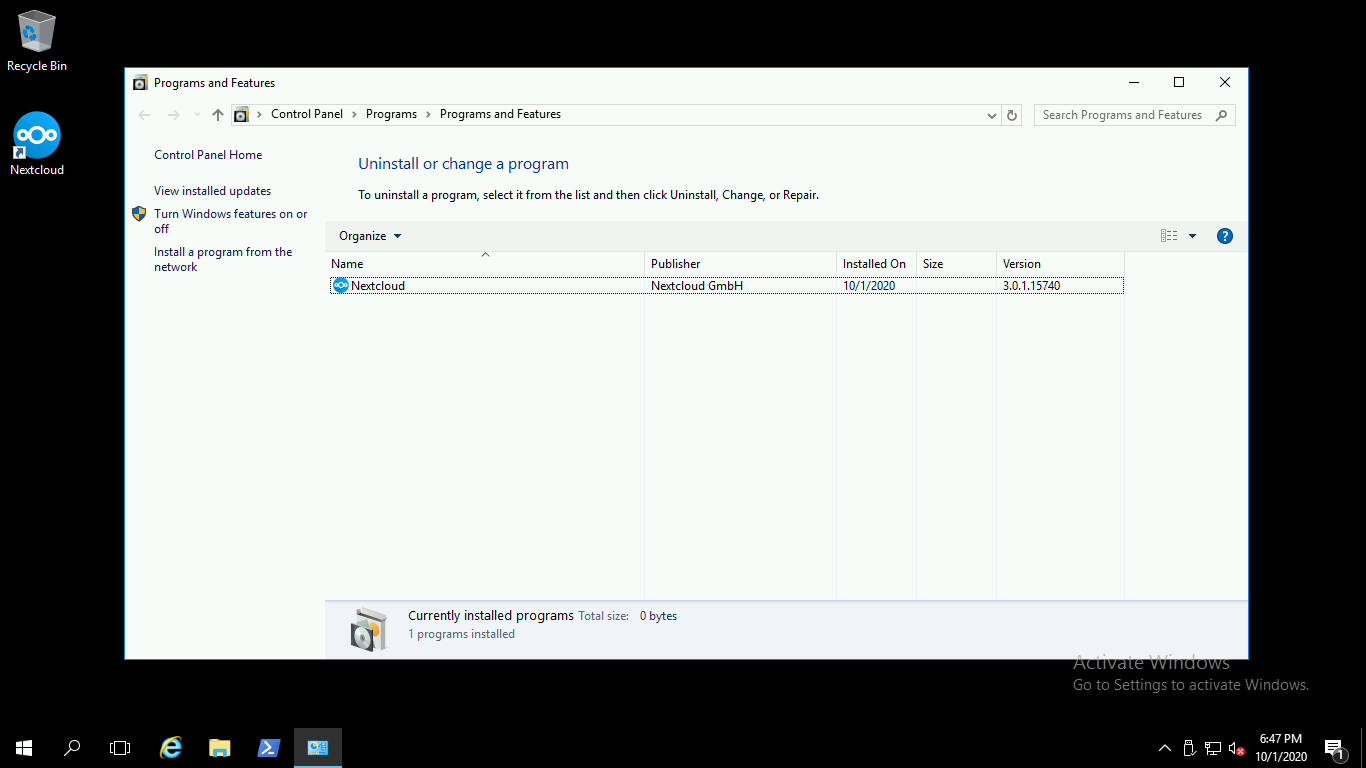
Task: Open the Action Center notifications icon
Action: [x=1335, y=748]
